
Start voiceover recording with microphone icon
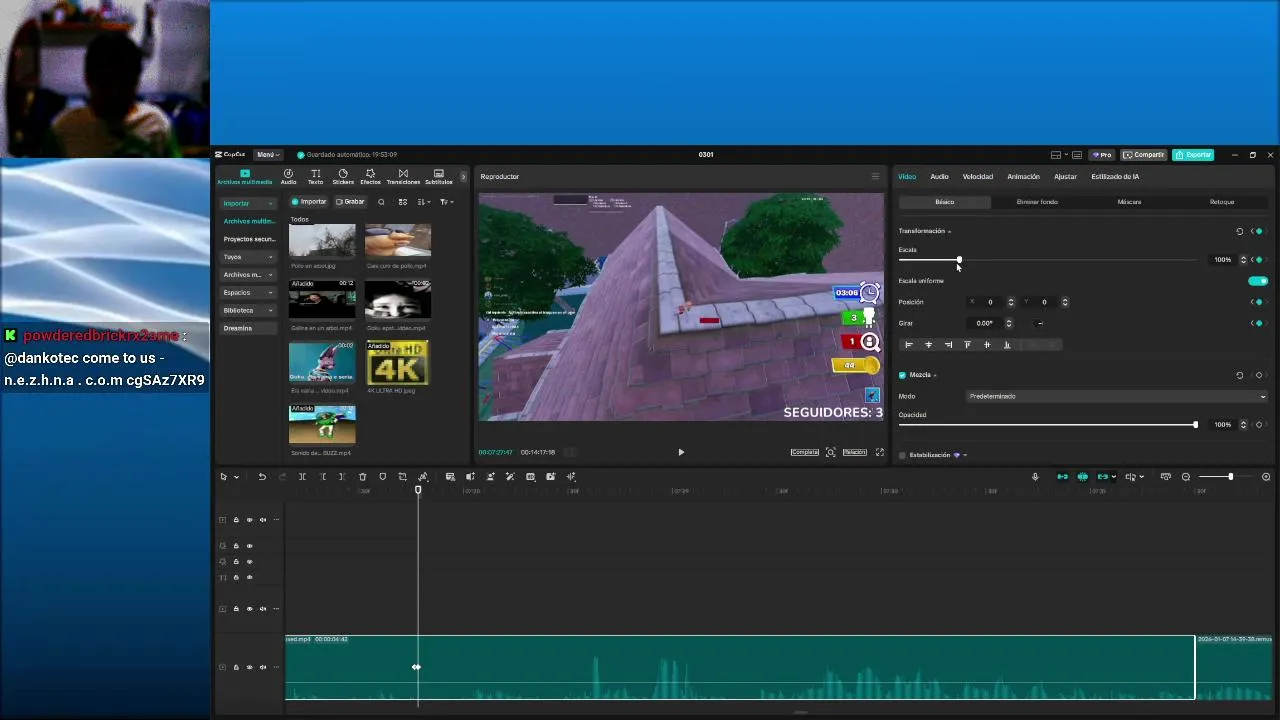[1035, 477]
